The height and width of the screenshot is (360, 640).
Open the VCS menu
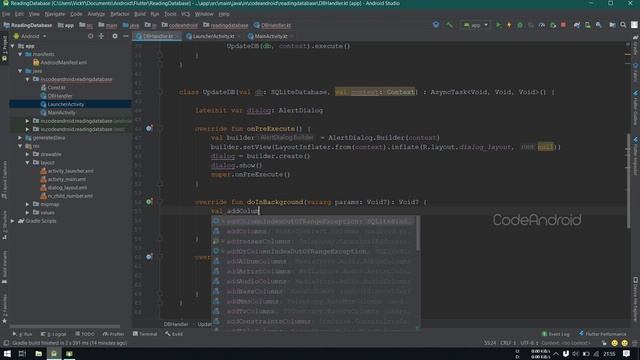185,14
